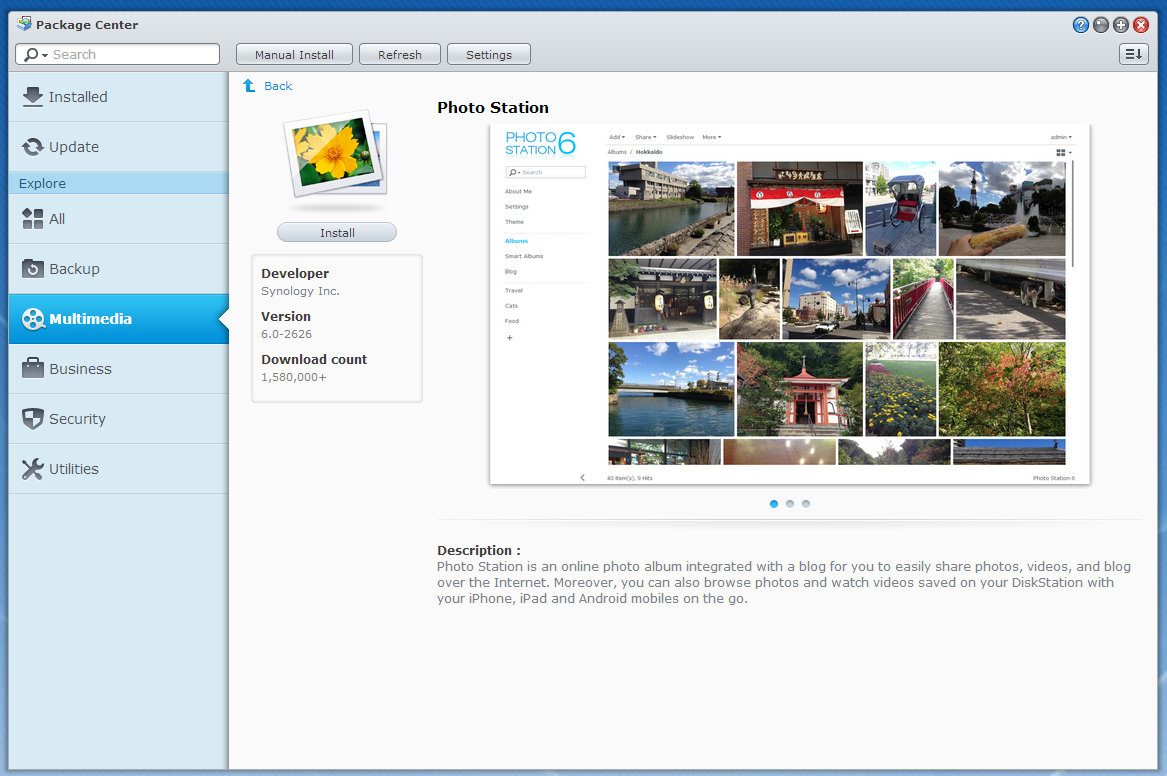This screenshot has width=1167, height=776.
Task: Click the Package Center title icon
Action: point(25,24)
